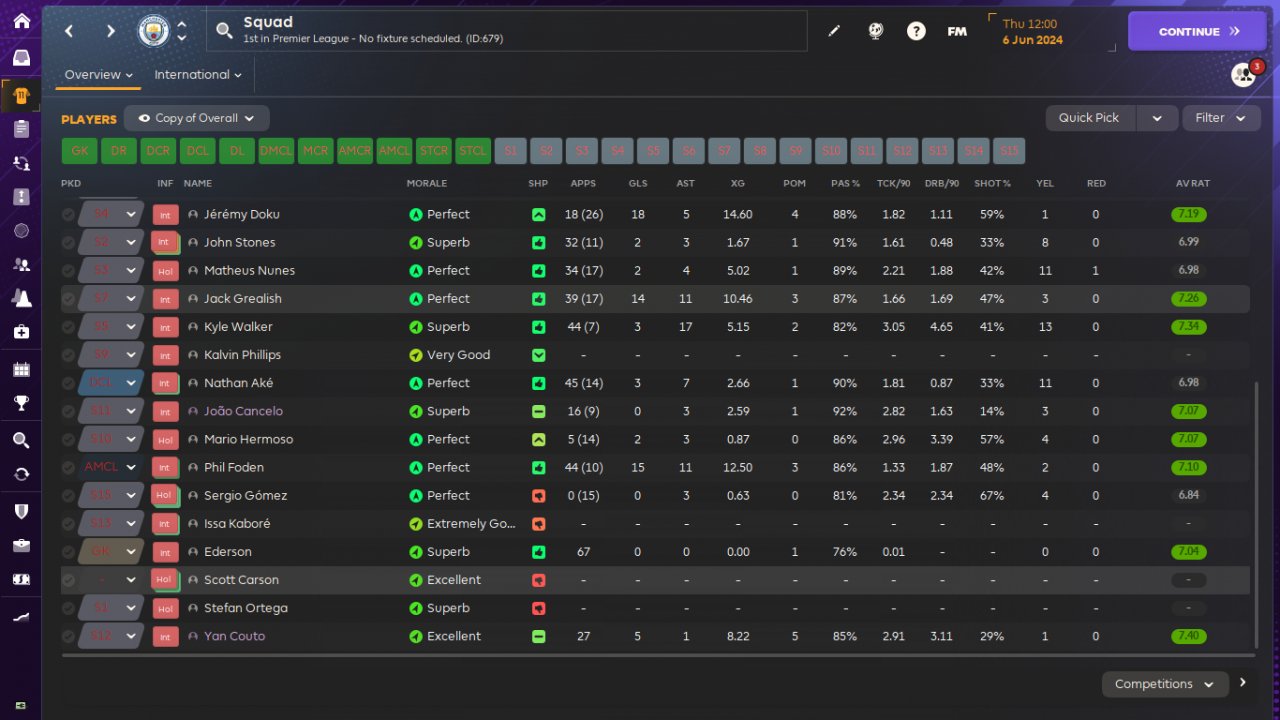Screen dimensions: 1280x720
Task: Select the S1 substitute slot button
Action: click(510, 151)
